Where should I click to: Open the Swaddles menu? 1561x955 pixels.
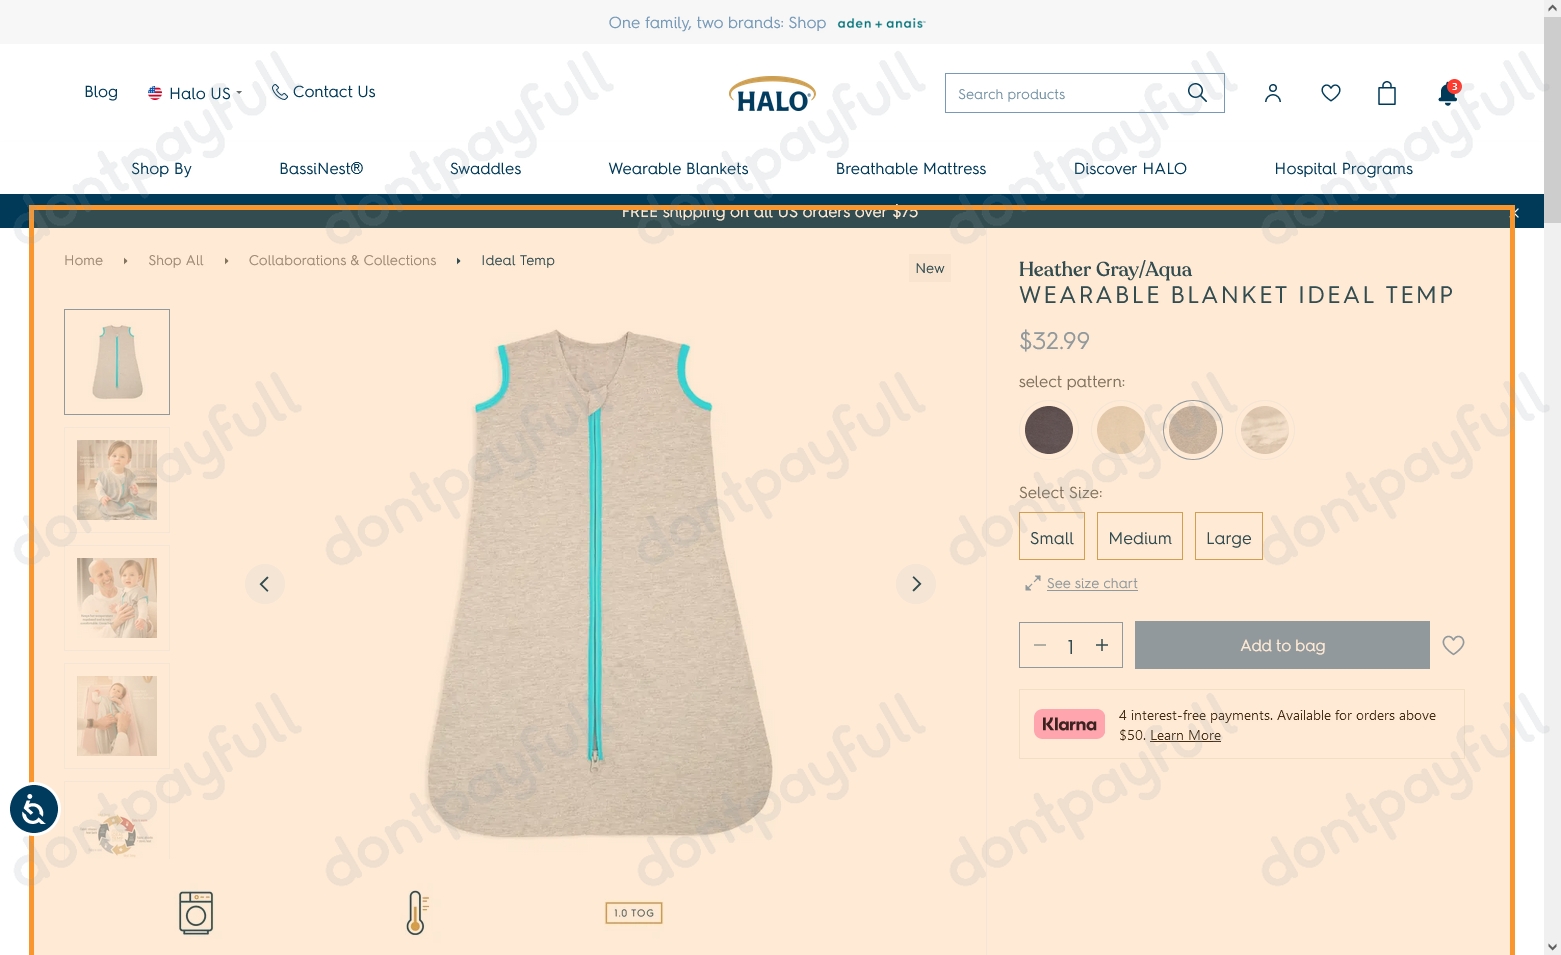[485, 169]
